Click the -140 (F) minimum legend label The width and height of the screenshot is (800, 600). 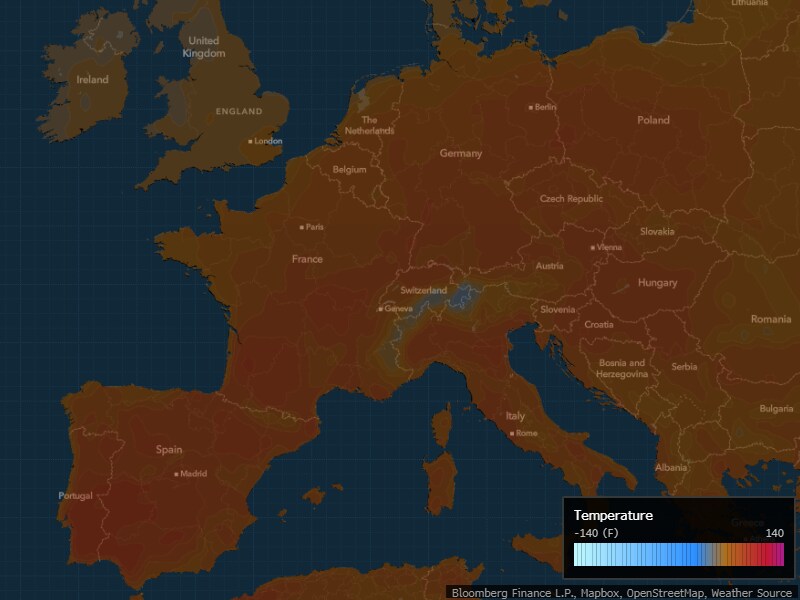tap(596, 533)
